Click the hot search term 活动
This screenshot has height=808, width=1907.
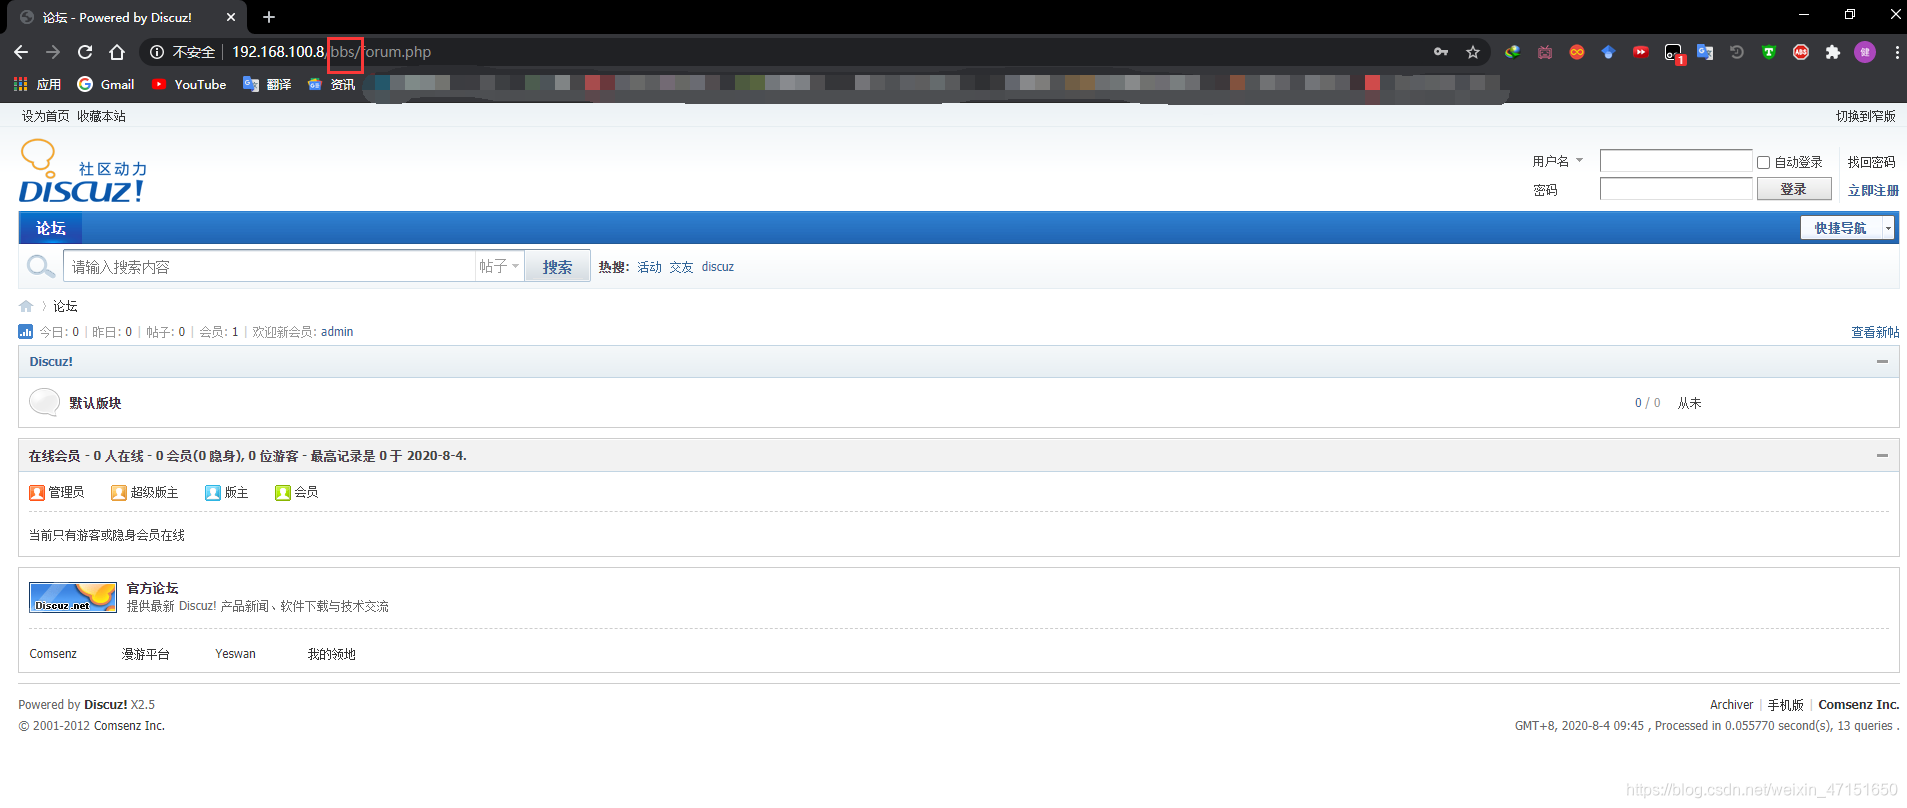tap(650, 267)
